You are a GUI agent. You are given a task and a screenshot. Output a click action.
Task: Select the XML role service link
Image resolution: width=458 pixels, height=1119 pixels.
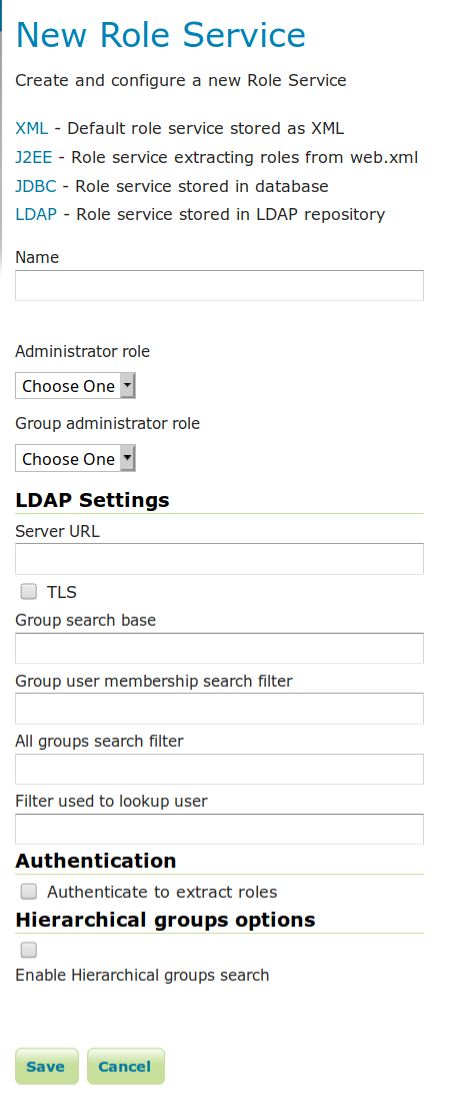(x=32, y=128)
